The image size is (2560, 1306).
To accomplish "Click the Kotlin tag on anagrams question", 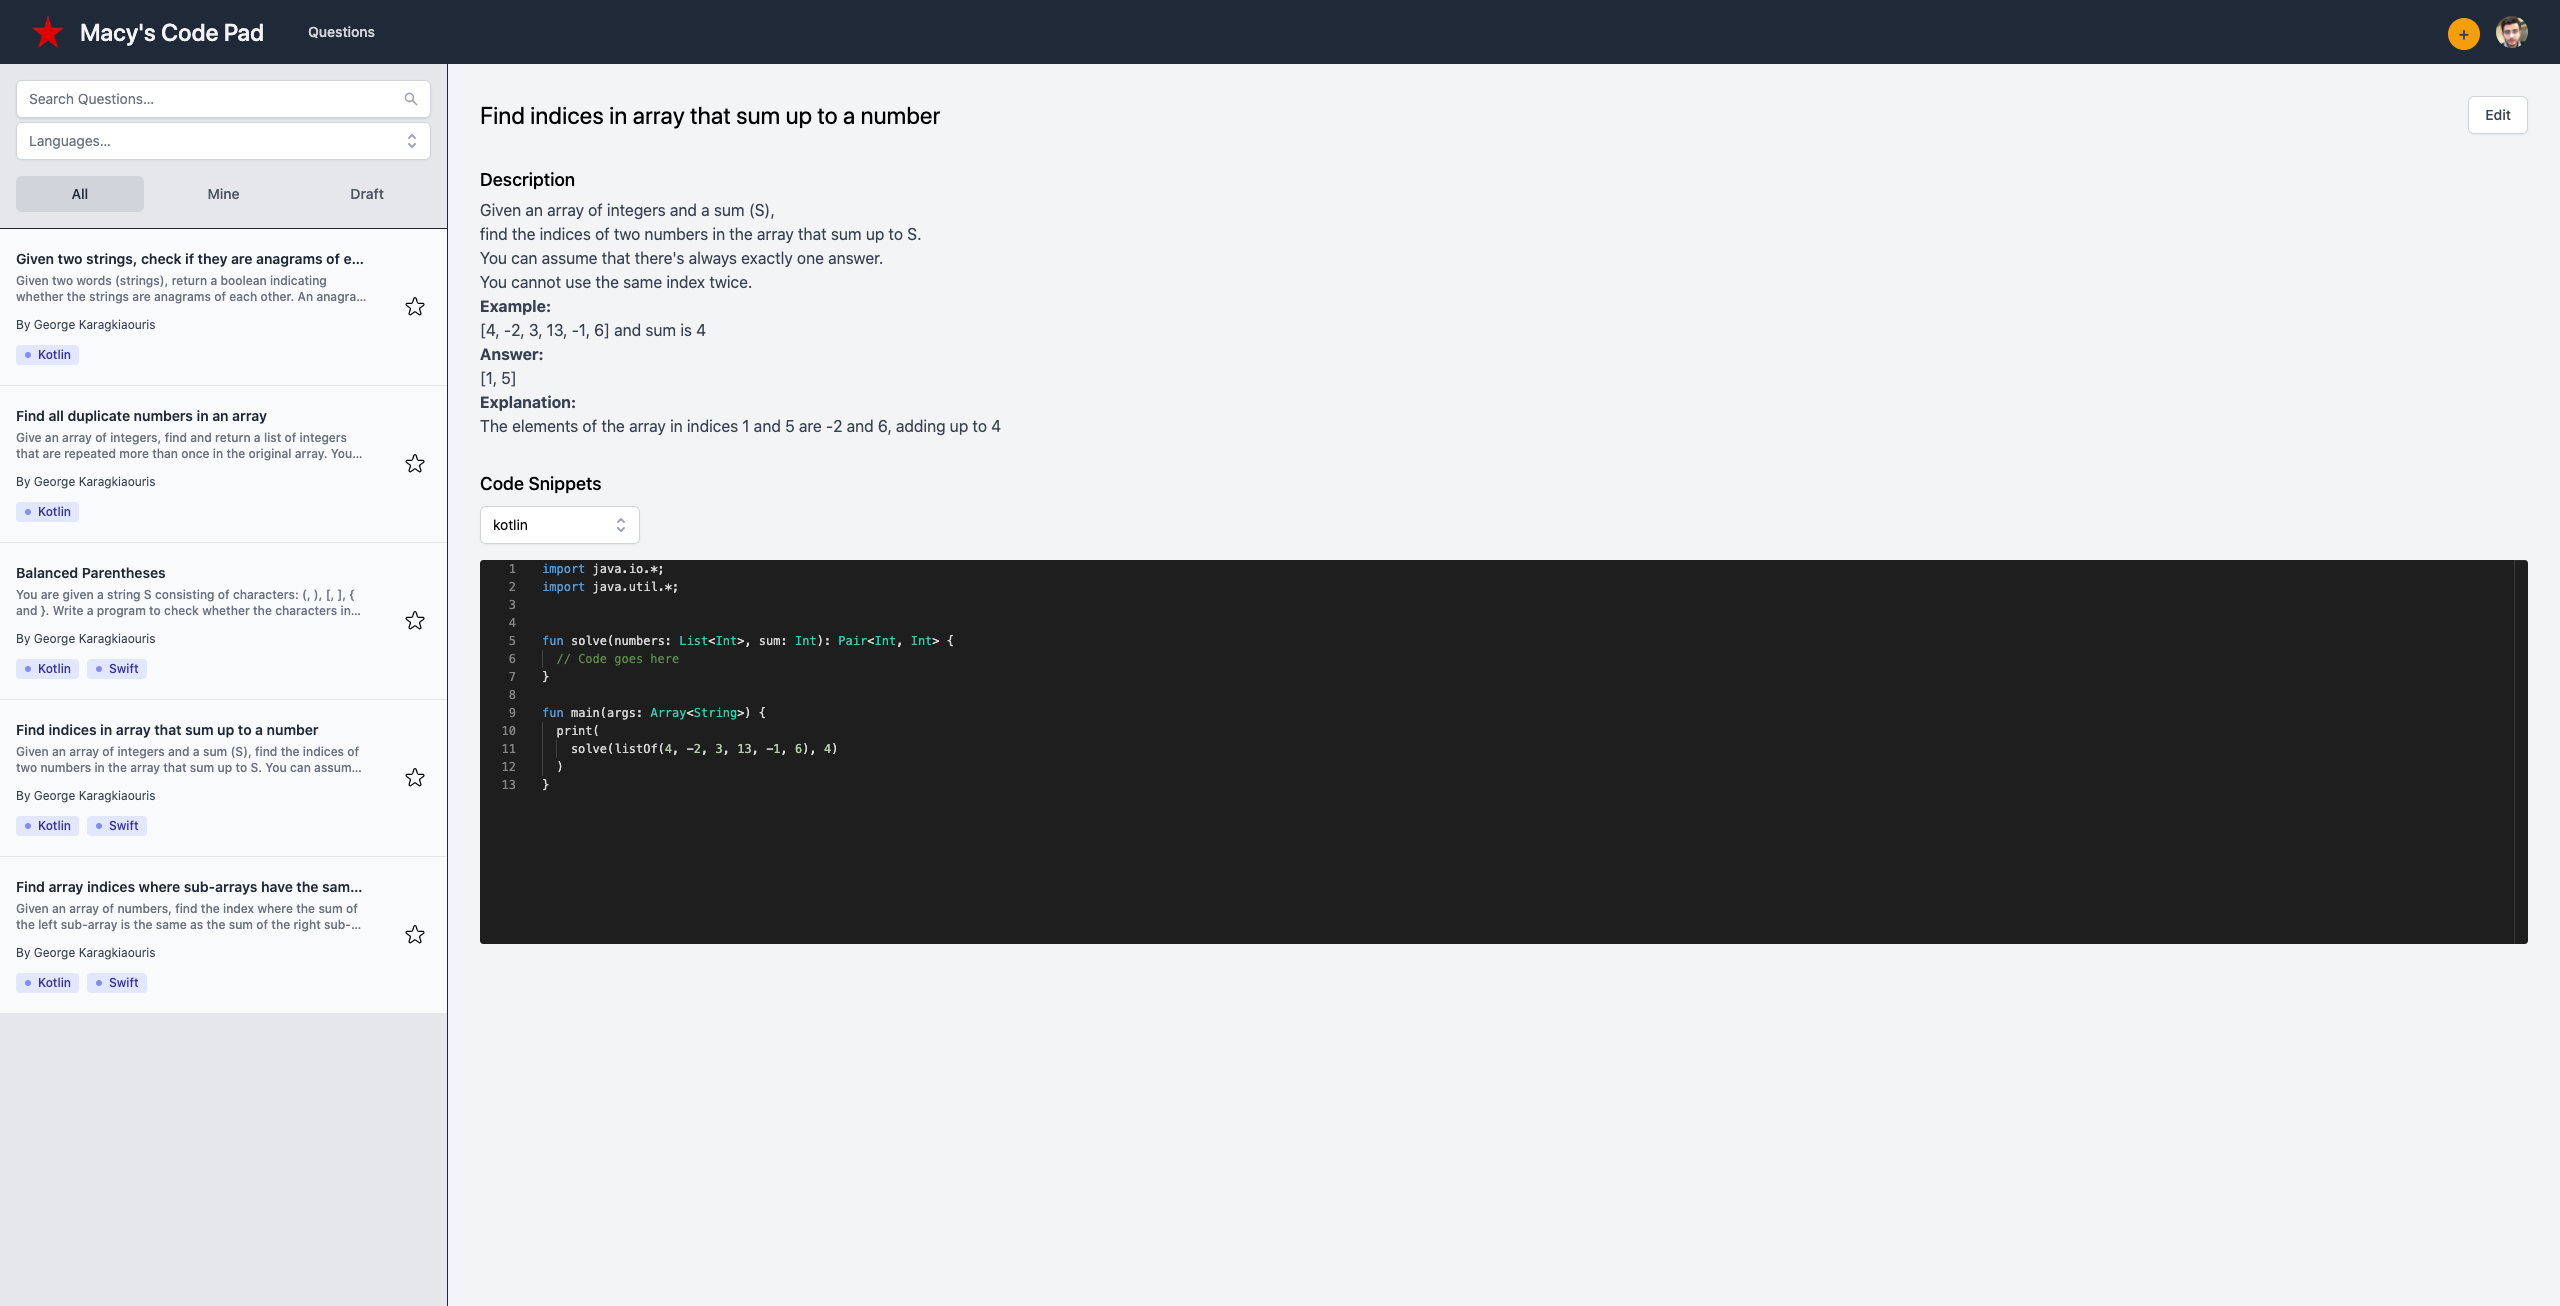I will (x=47, y=355).
